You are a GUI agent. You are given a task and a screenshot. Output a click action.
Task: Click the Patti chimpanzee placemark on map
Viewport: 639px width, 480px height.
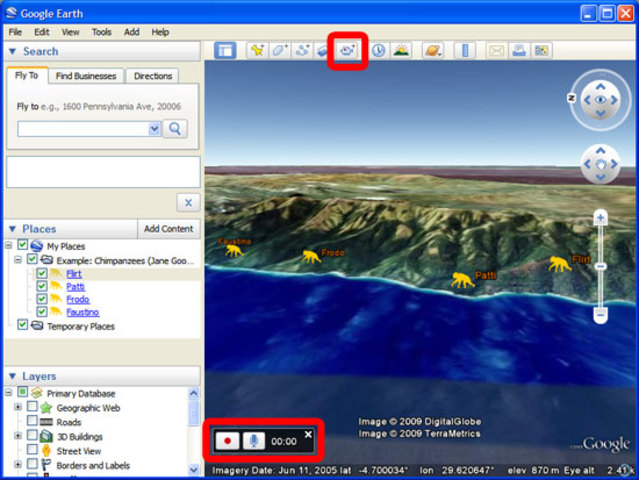click(x=463, y=280)
